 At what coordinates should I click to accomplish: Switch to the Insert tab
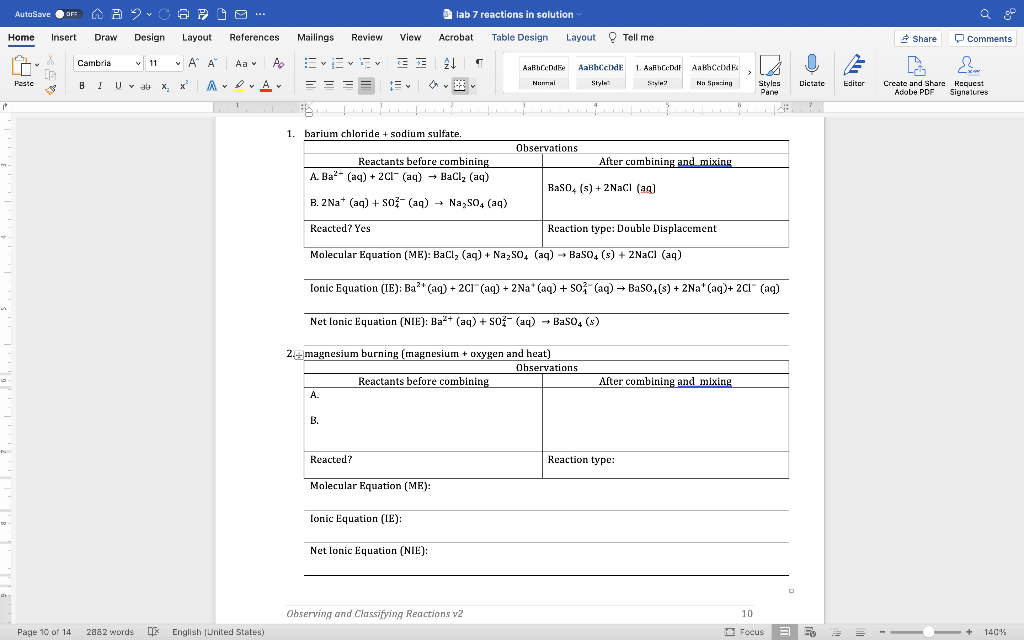63,37
